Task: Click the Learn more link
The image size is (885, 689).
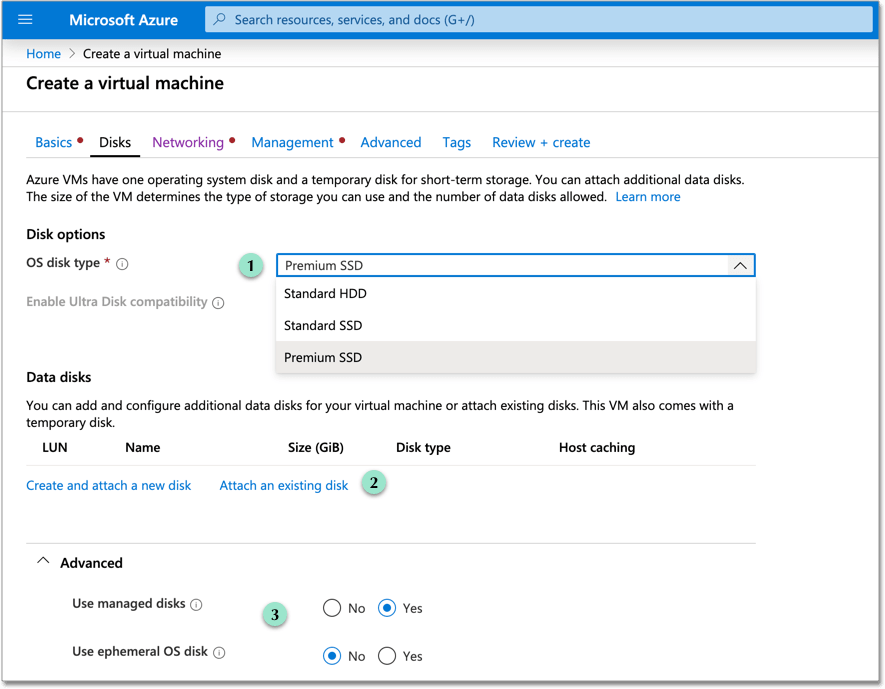Action: [647, 196]
